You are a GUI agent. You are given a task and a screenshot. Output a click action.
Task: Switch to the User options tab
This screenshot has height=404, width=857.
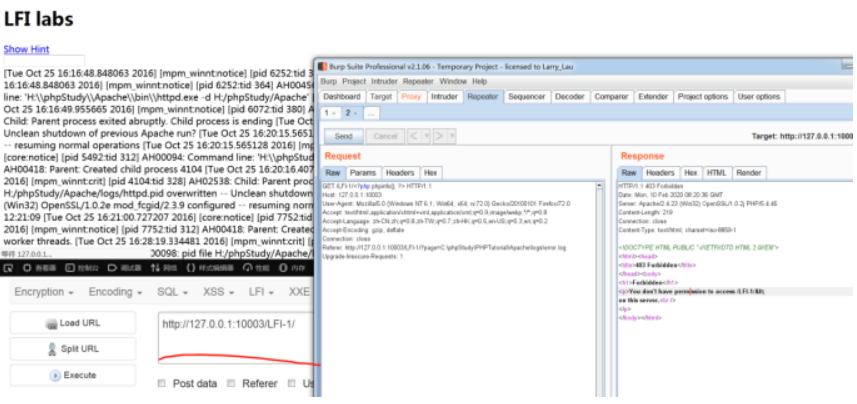[x=759, y=97]
